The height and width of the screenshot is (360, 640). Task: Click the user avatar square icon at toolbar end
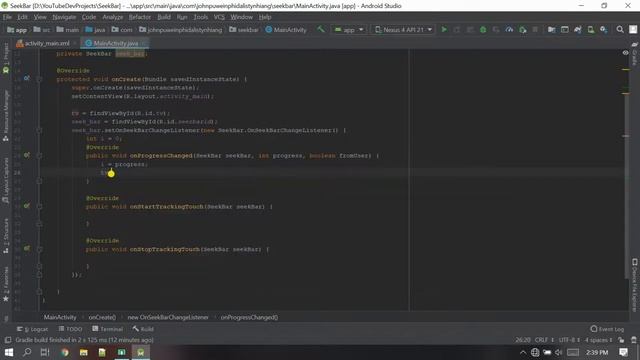[x=633, y=30]
